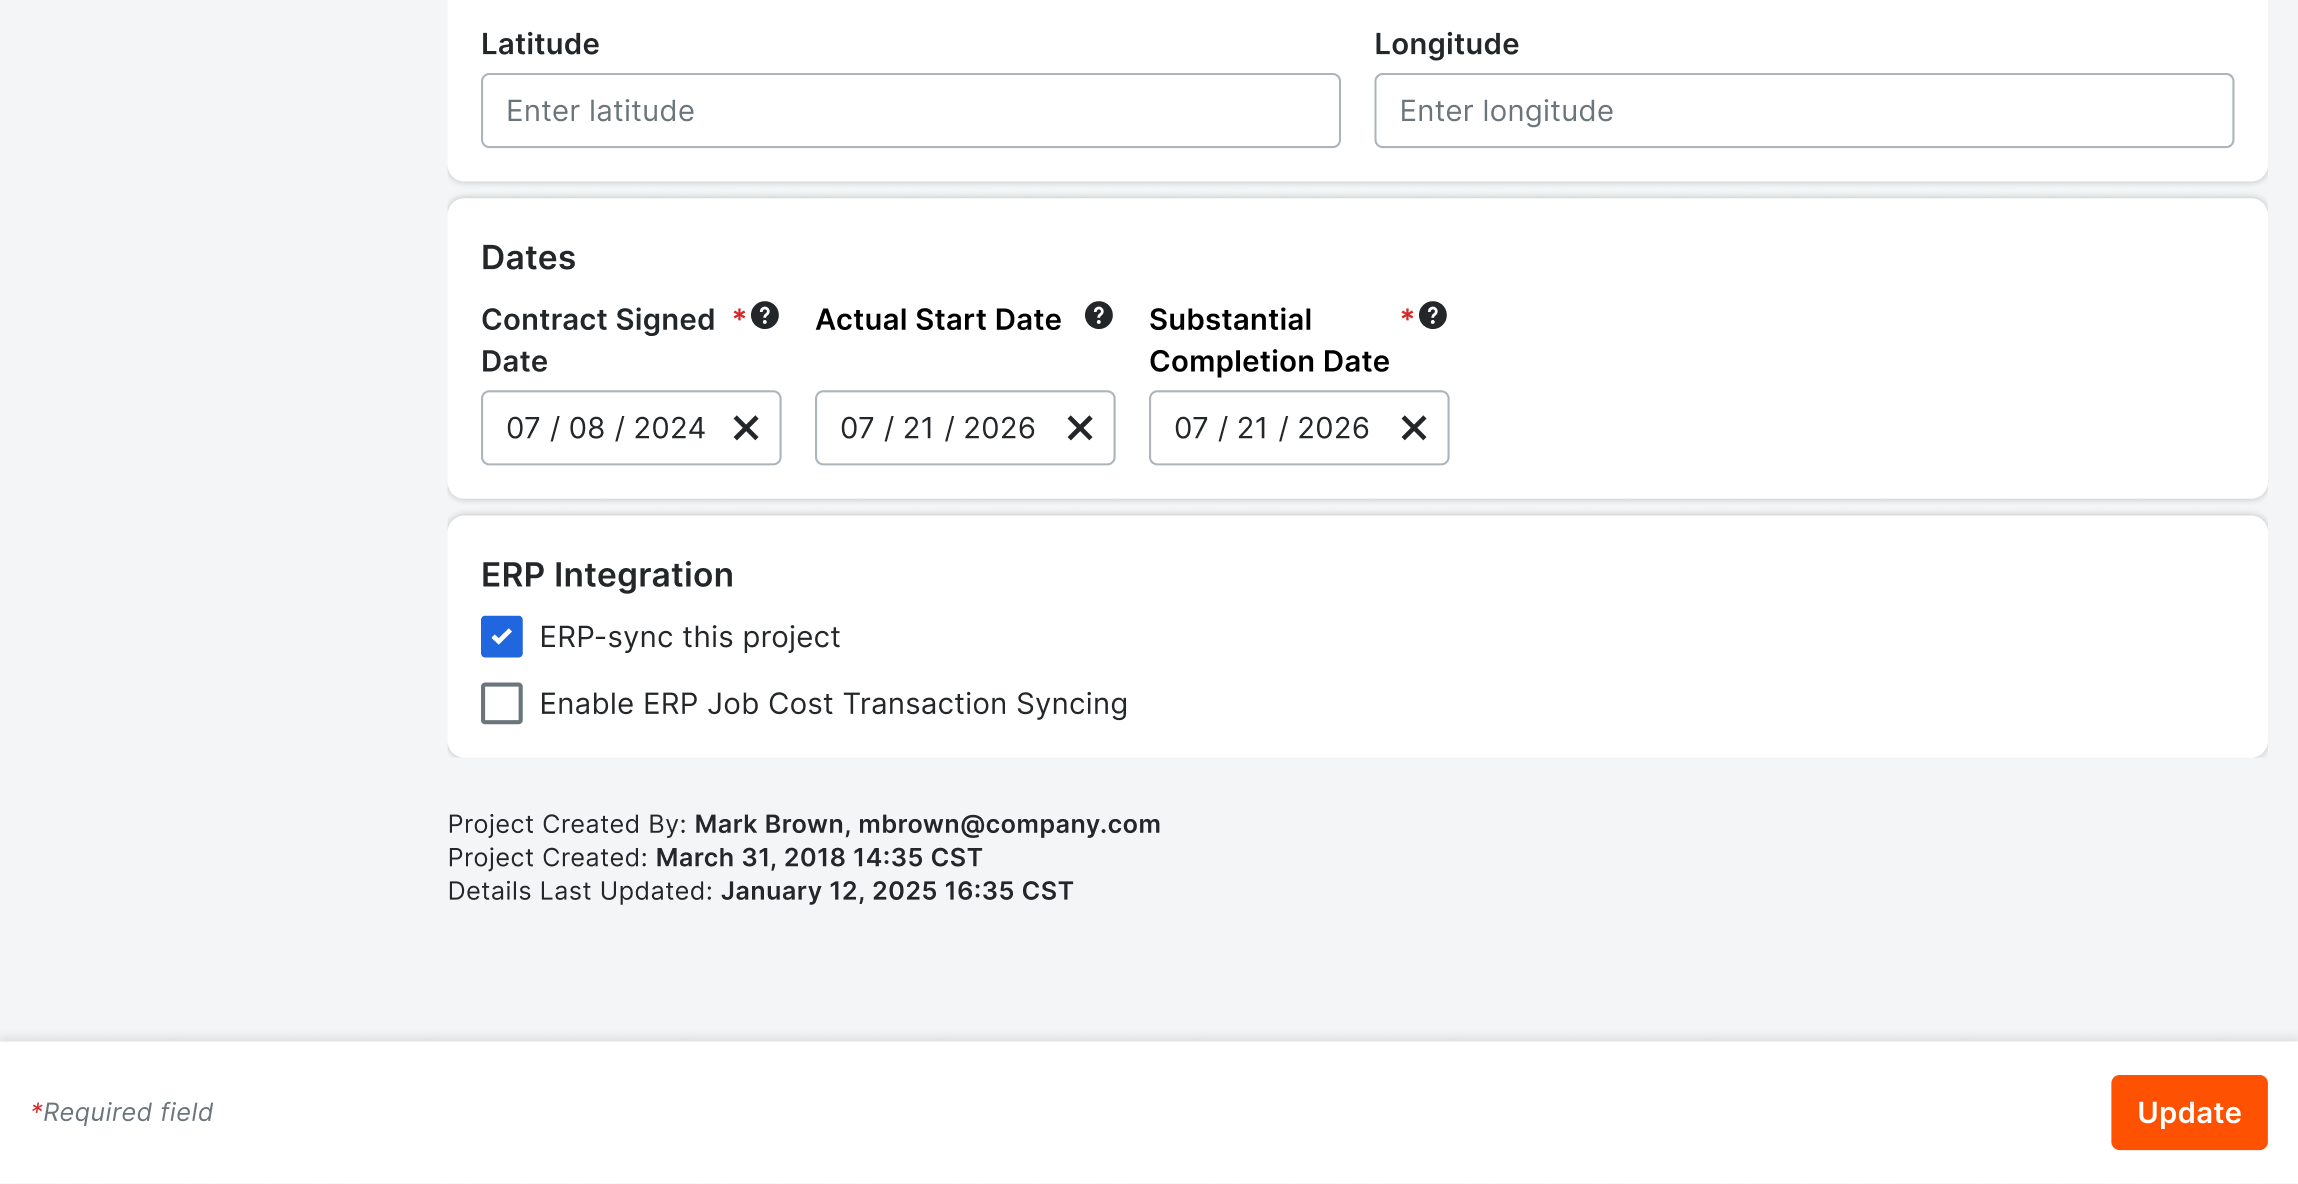Image resolution: width=2298 pixels, height=1184 pixels.
Task: Select year 2026 in Actual Start Date
Action: point(999,428)
